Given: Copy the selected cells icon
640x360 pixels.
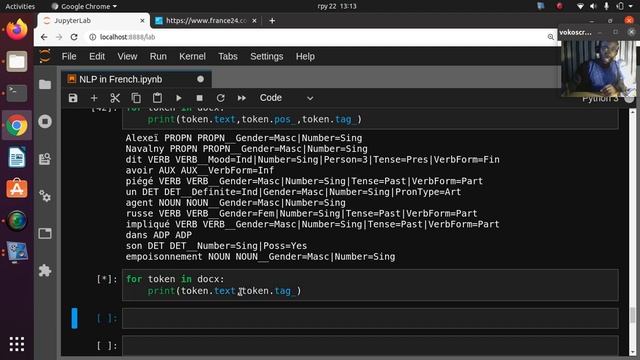Looking at the screenshot, I should 136,98.
